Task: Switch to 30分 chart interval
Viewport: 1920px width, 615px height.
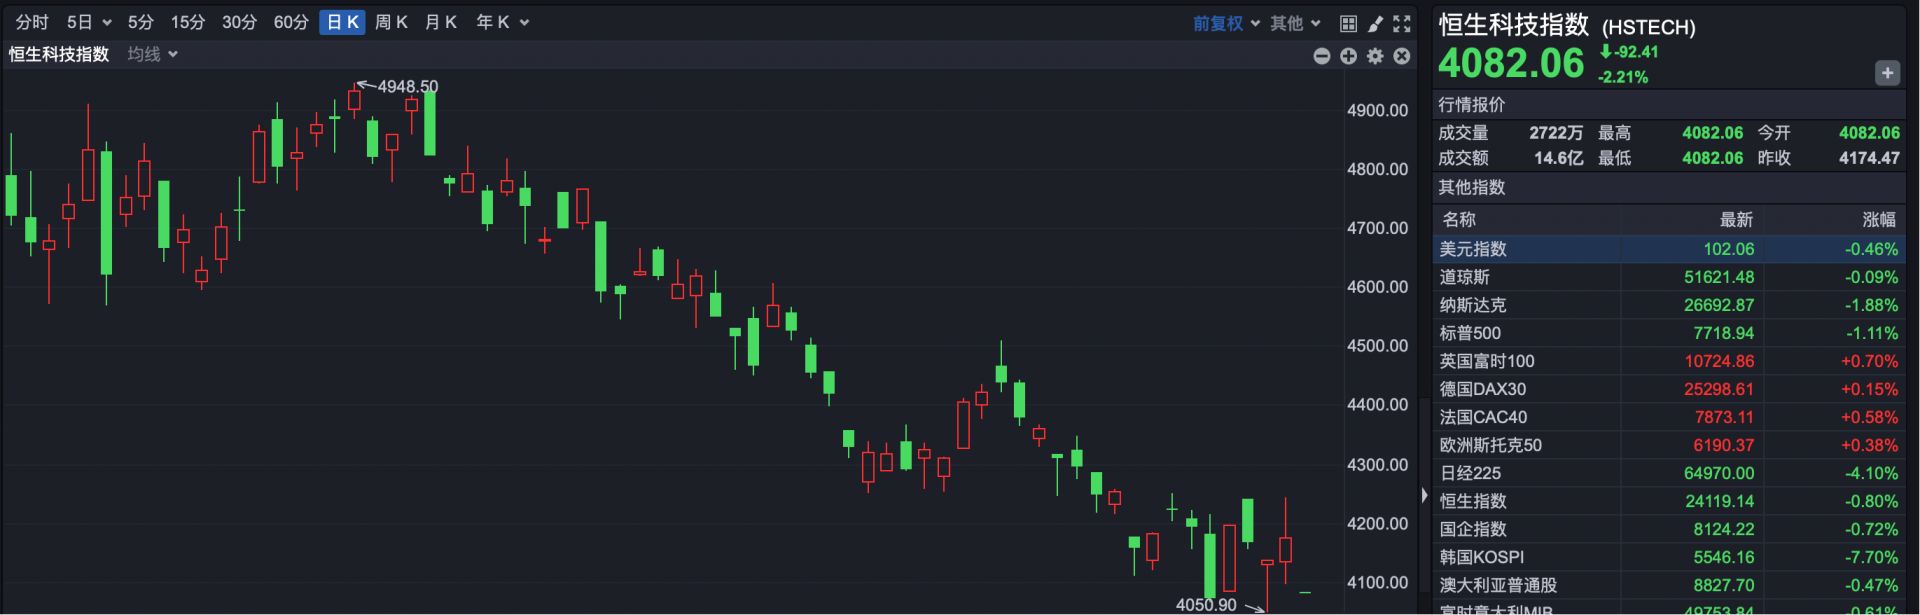Action: pyautogui.click(x=239, y=22)
